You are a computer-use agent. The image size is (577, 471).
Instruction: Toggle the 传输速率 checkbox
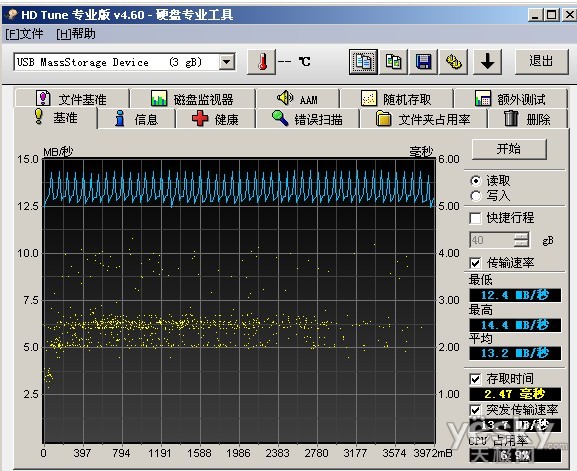point(475,263)
